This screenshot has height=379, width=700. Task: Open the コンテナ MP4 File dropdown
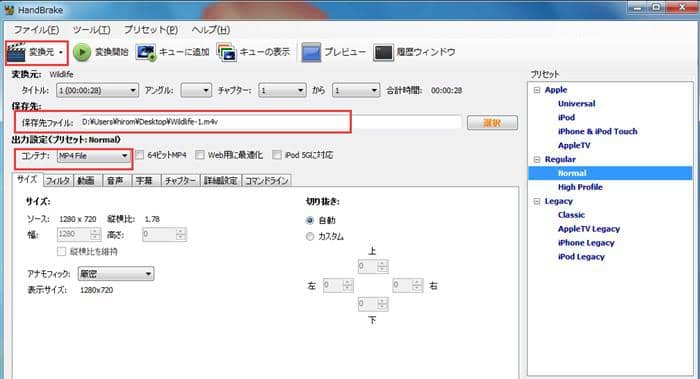point(93,156)
